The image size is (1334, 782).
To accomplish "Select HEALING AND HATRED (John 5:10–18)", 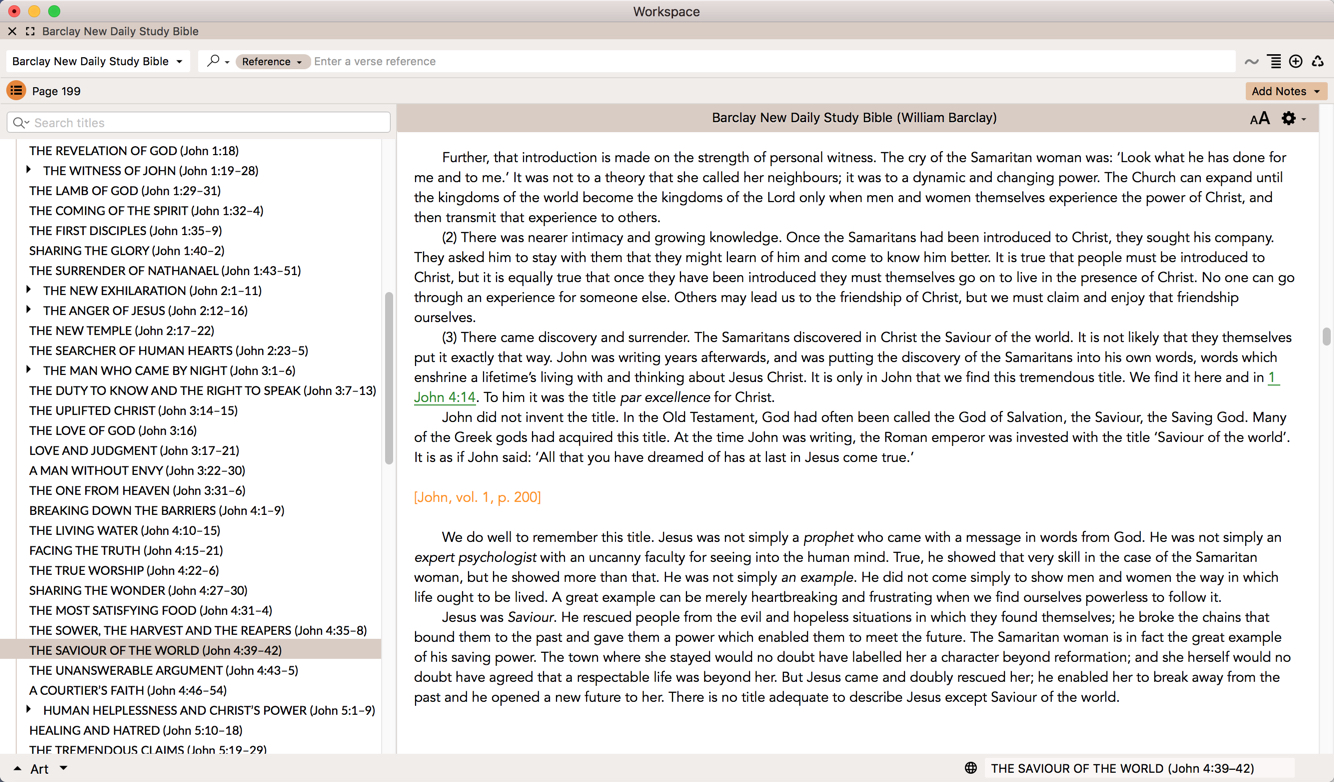I will tap(136, 731).
